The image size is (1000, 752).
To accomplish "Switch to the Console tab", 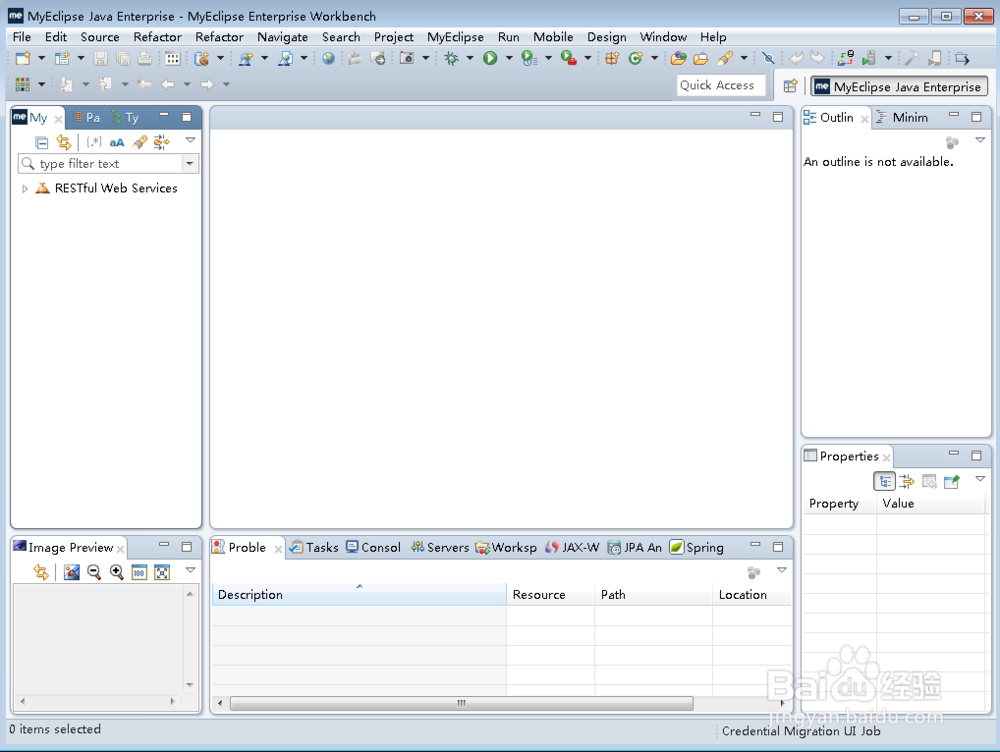I will [373, 547].
